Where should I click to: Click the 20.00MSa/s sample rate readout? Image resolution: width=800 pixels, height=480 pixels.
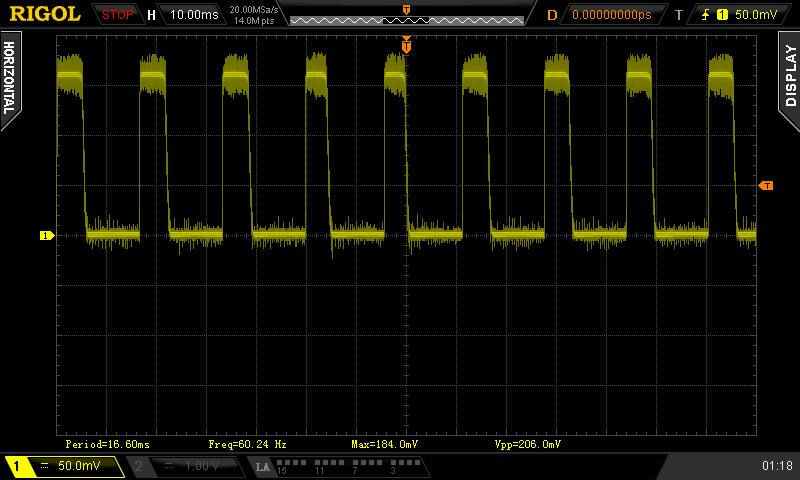click(x=254, y=9)
